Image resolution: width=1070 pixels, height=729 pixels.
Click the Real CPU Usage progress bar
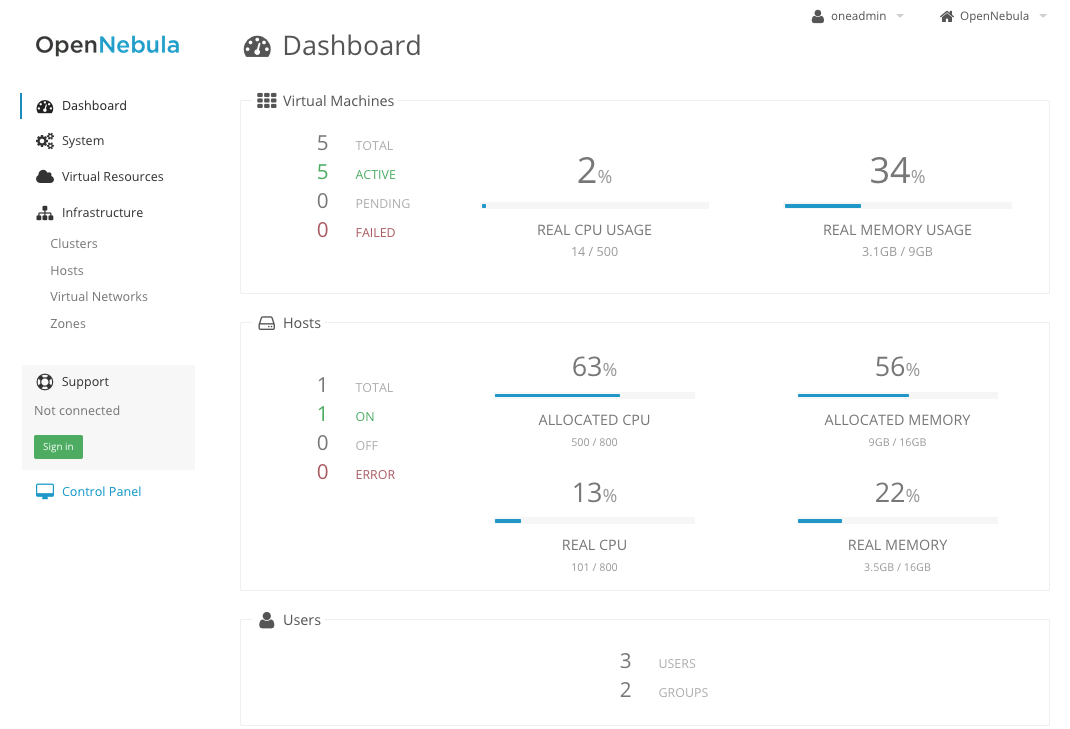(595, 205)
